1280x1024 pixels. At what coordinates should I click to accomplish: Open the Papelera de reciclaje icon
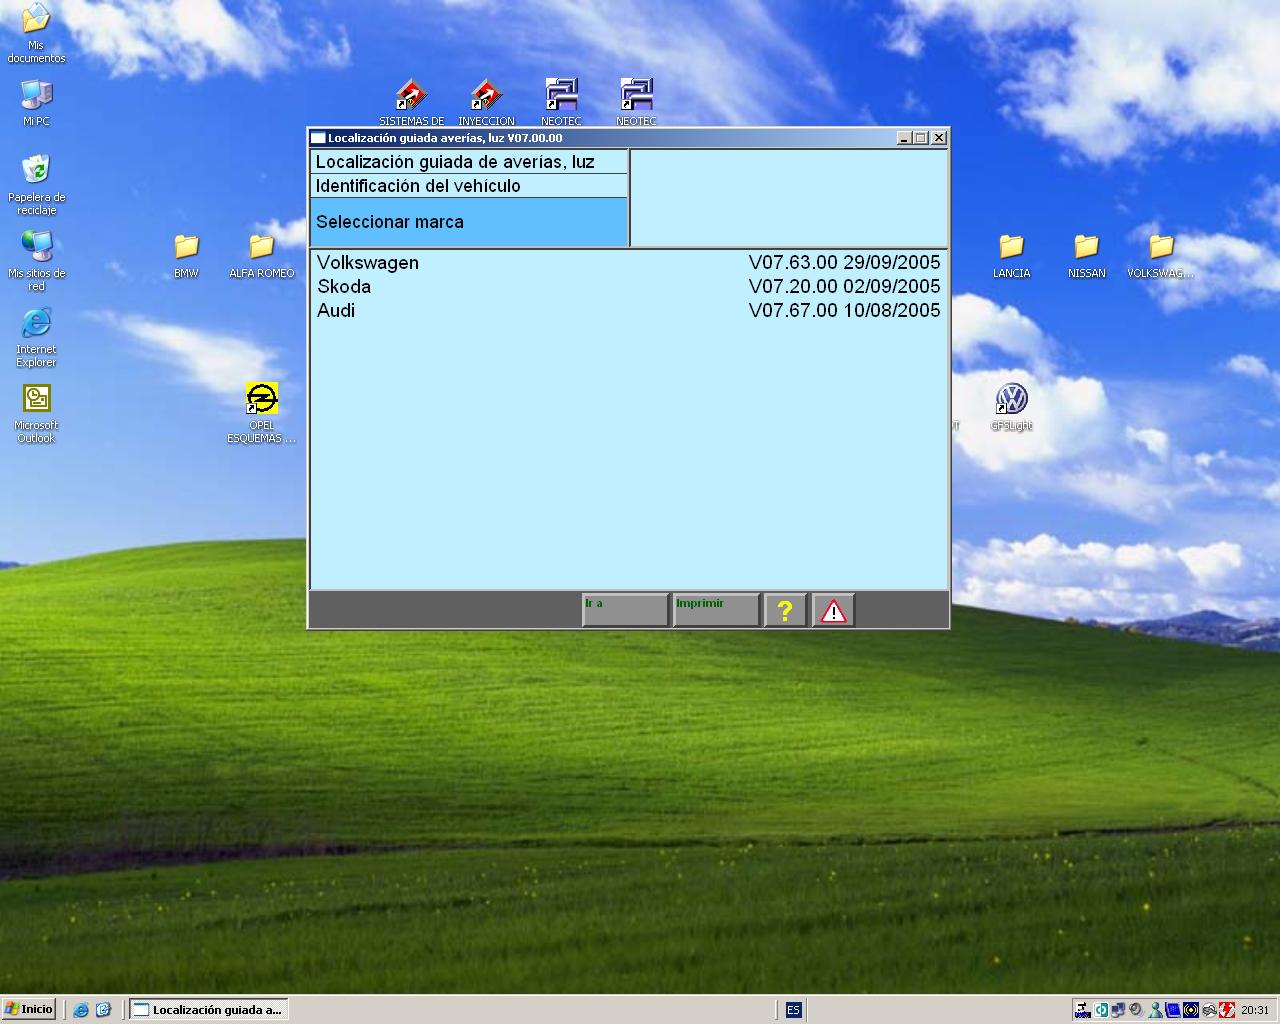[x=36, y=184]
